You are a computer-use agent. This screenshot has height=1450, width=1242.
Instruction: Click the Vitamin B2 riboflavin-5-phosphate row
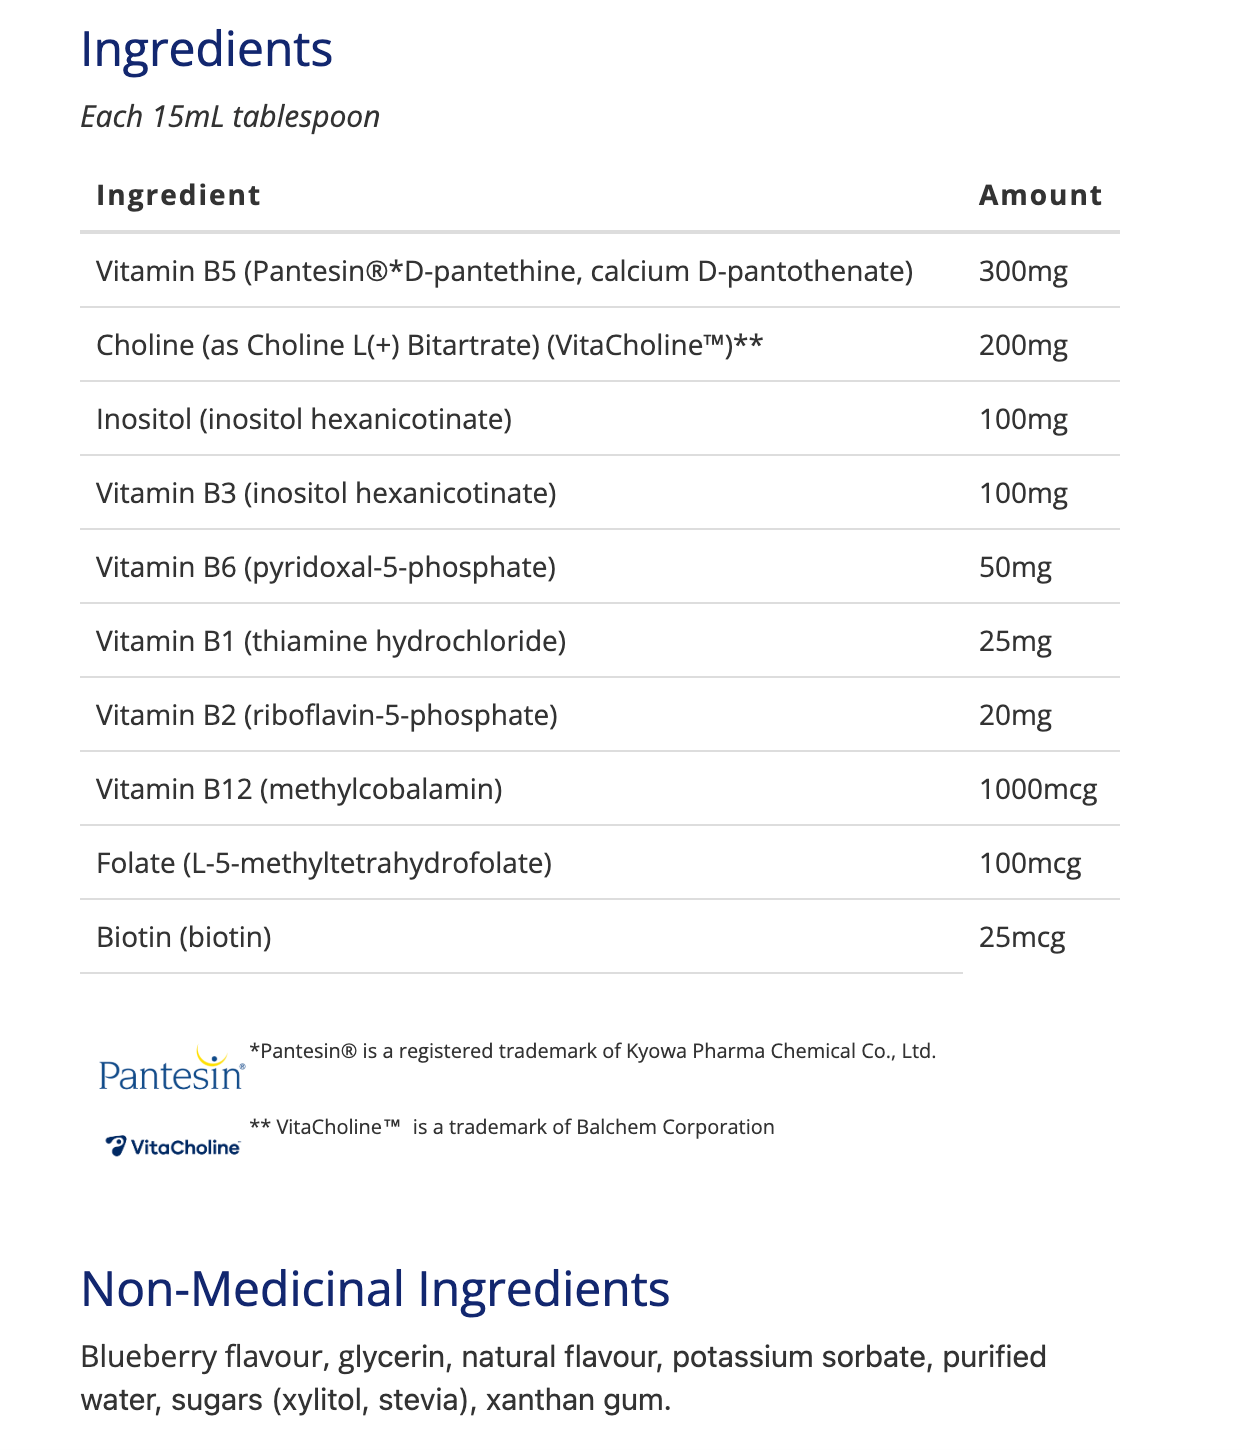pyautogui.click(x=600, y=715)
